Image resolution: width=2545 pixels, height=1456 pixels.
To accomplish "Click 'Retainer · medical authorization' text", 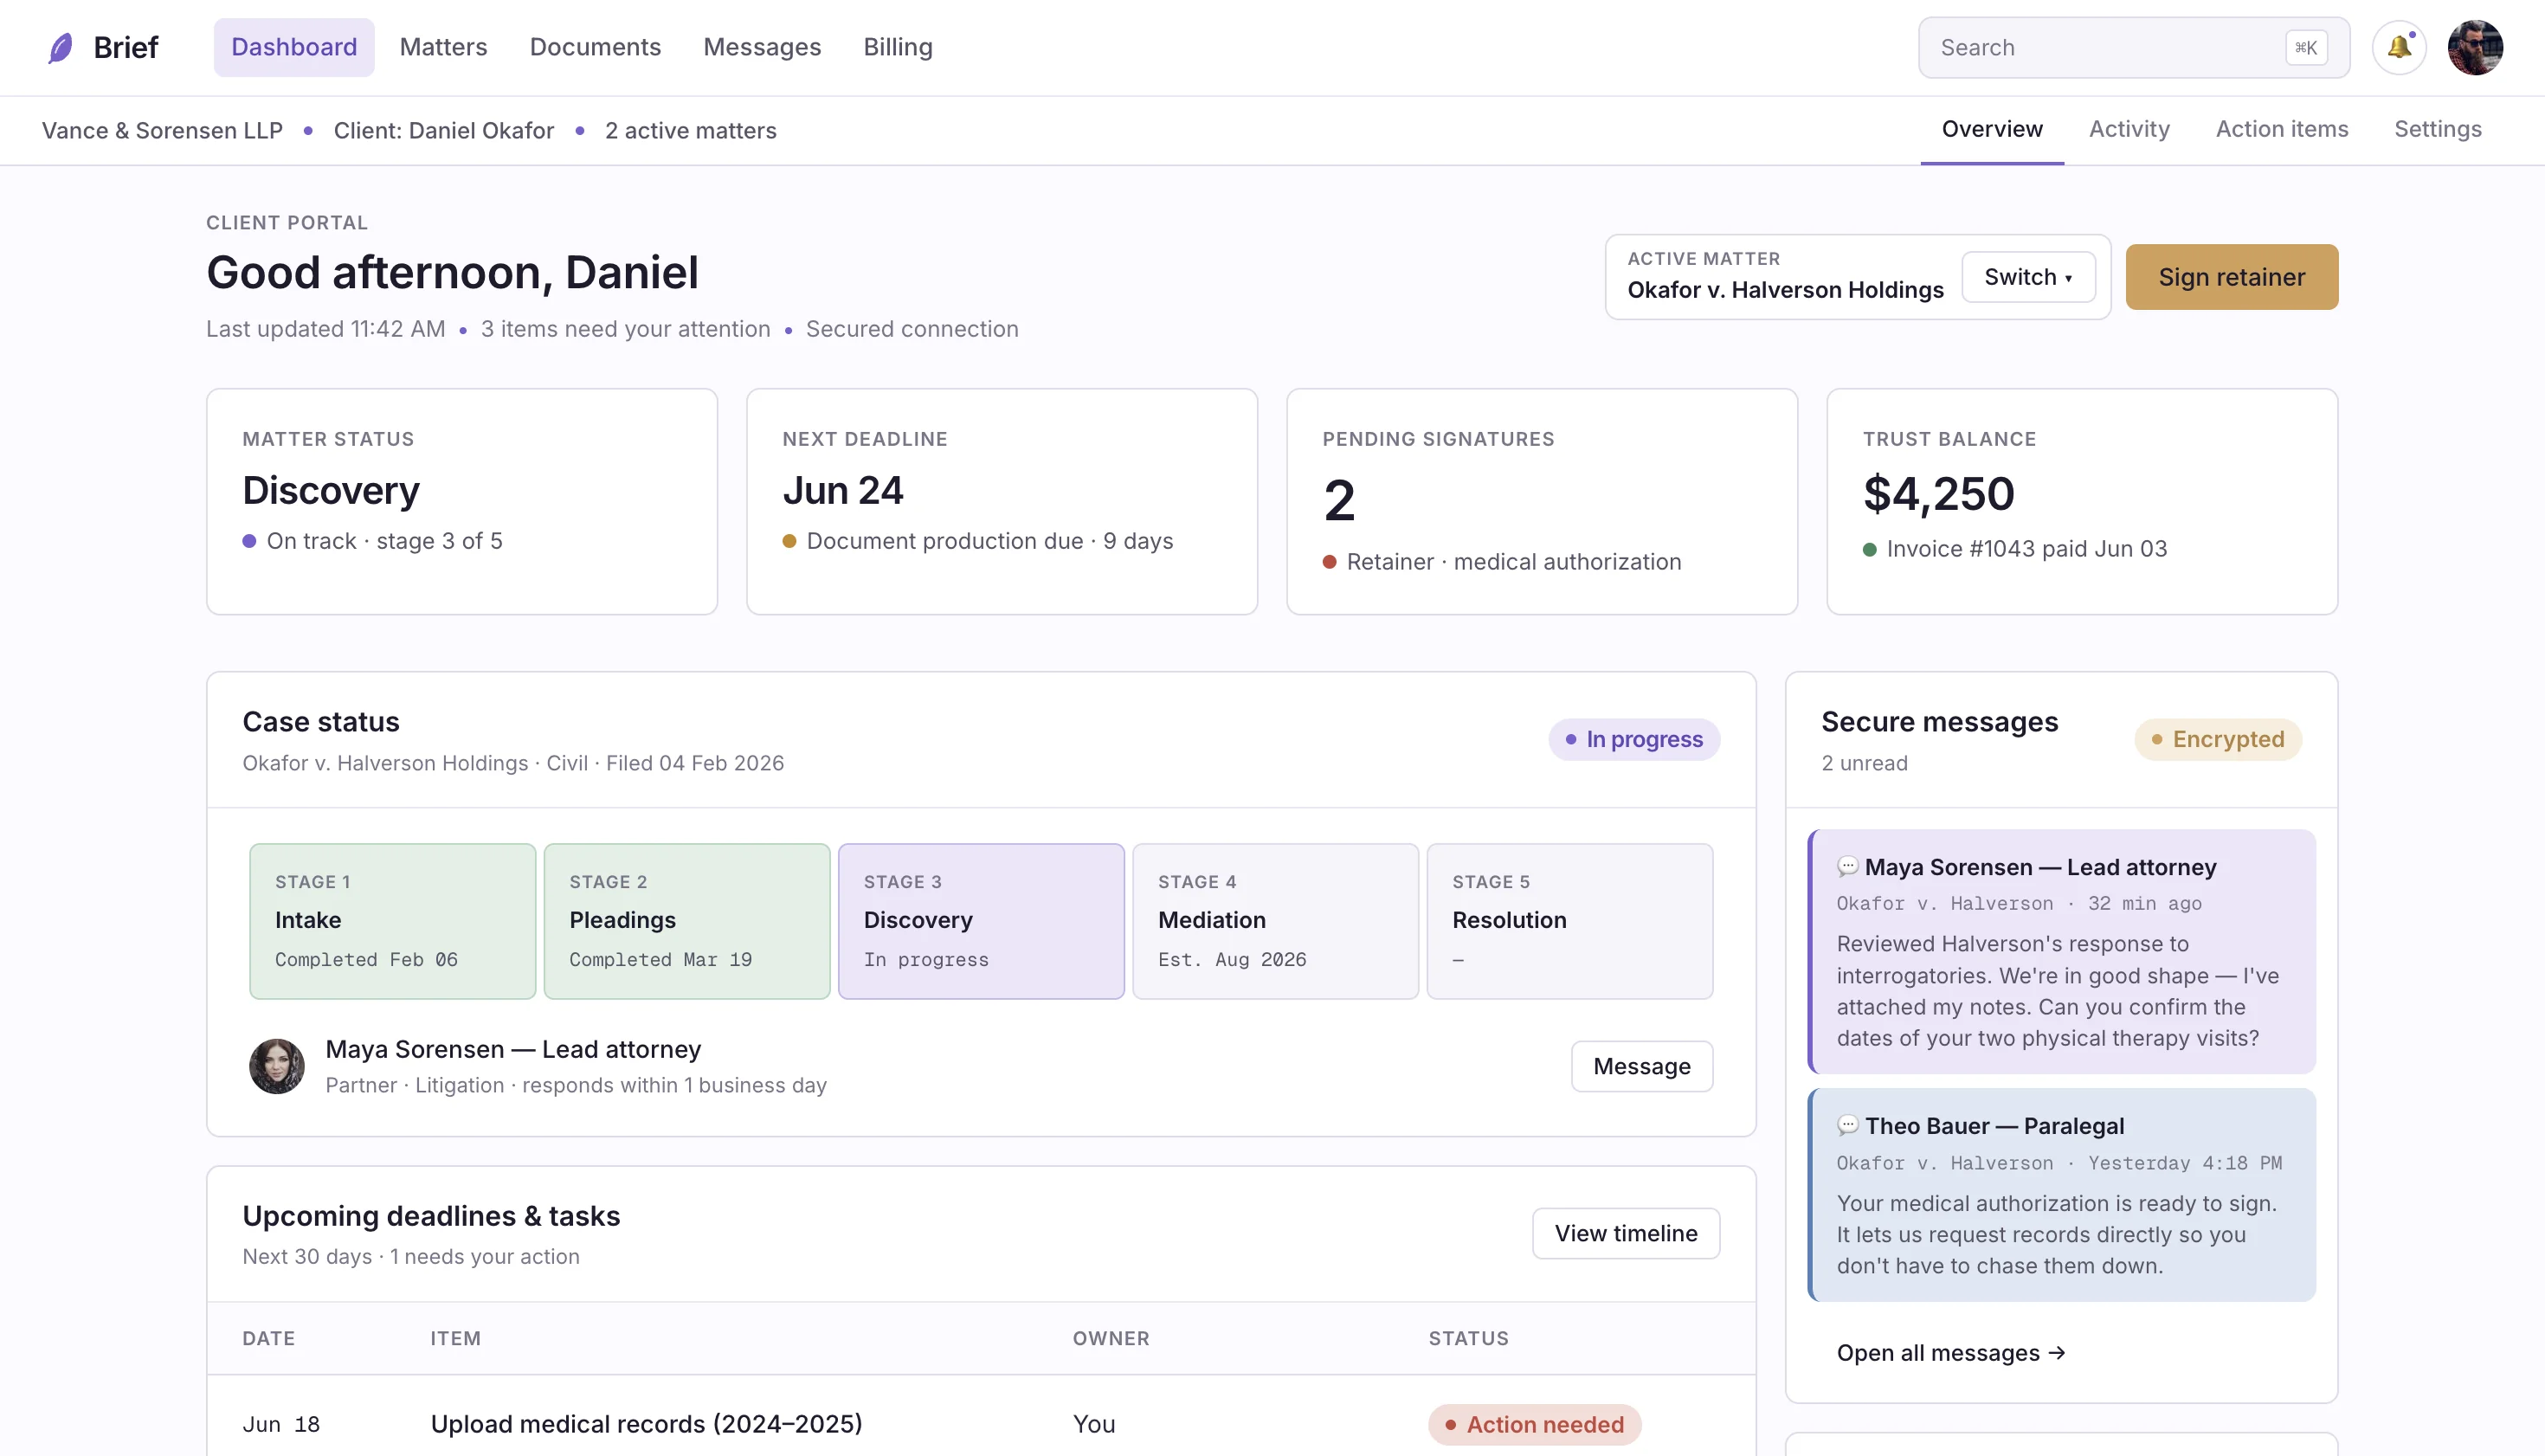I will point(1513,562).
